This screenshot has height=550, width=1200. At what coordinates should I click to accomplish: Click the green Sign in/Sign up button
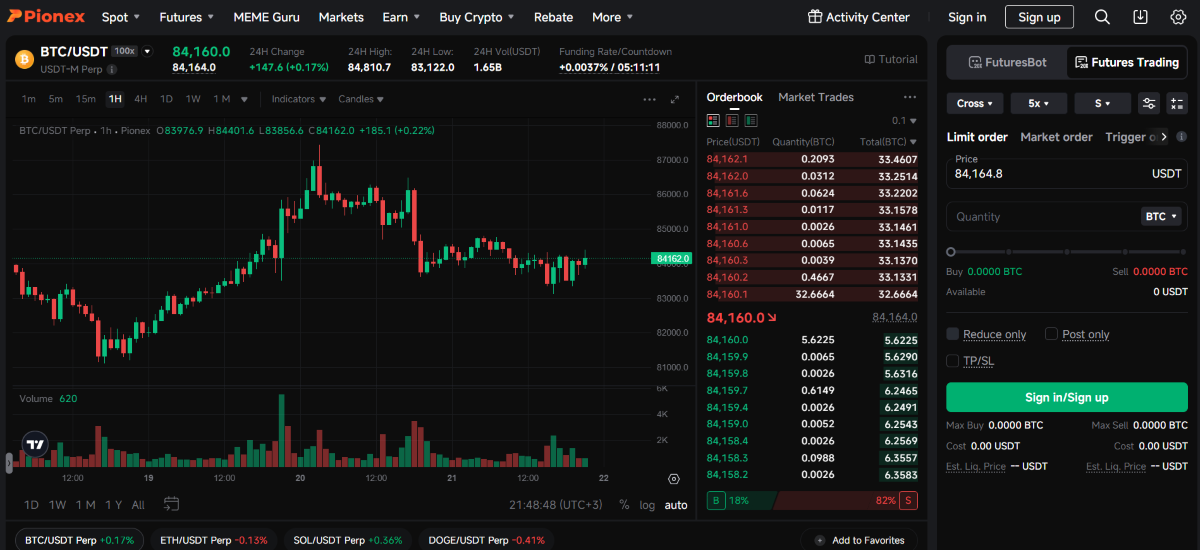(x=1067, y=397)
